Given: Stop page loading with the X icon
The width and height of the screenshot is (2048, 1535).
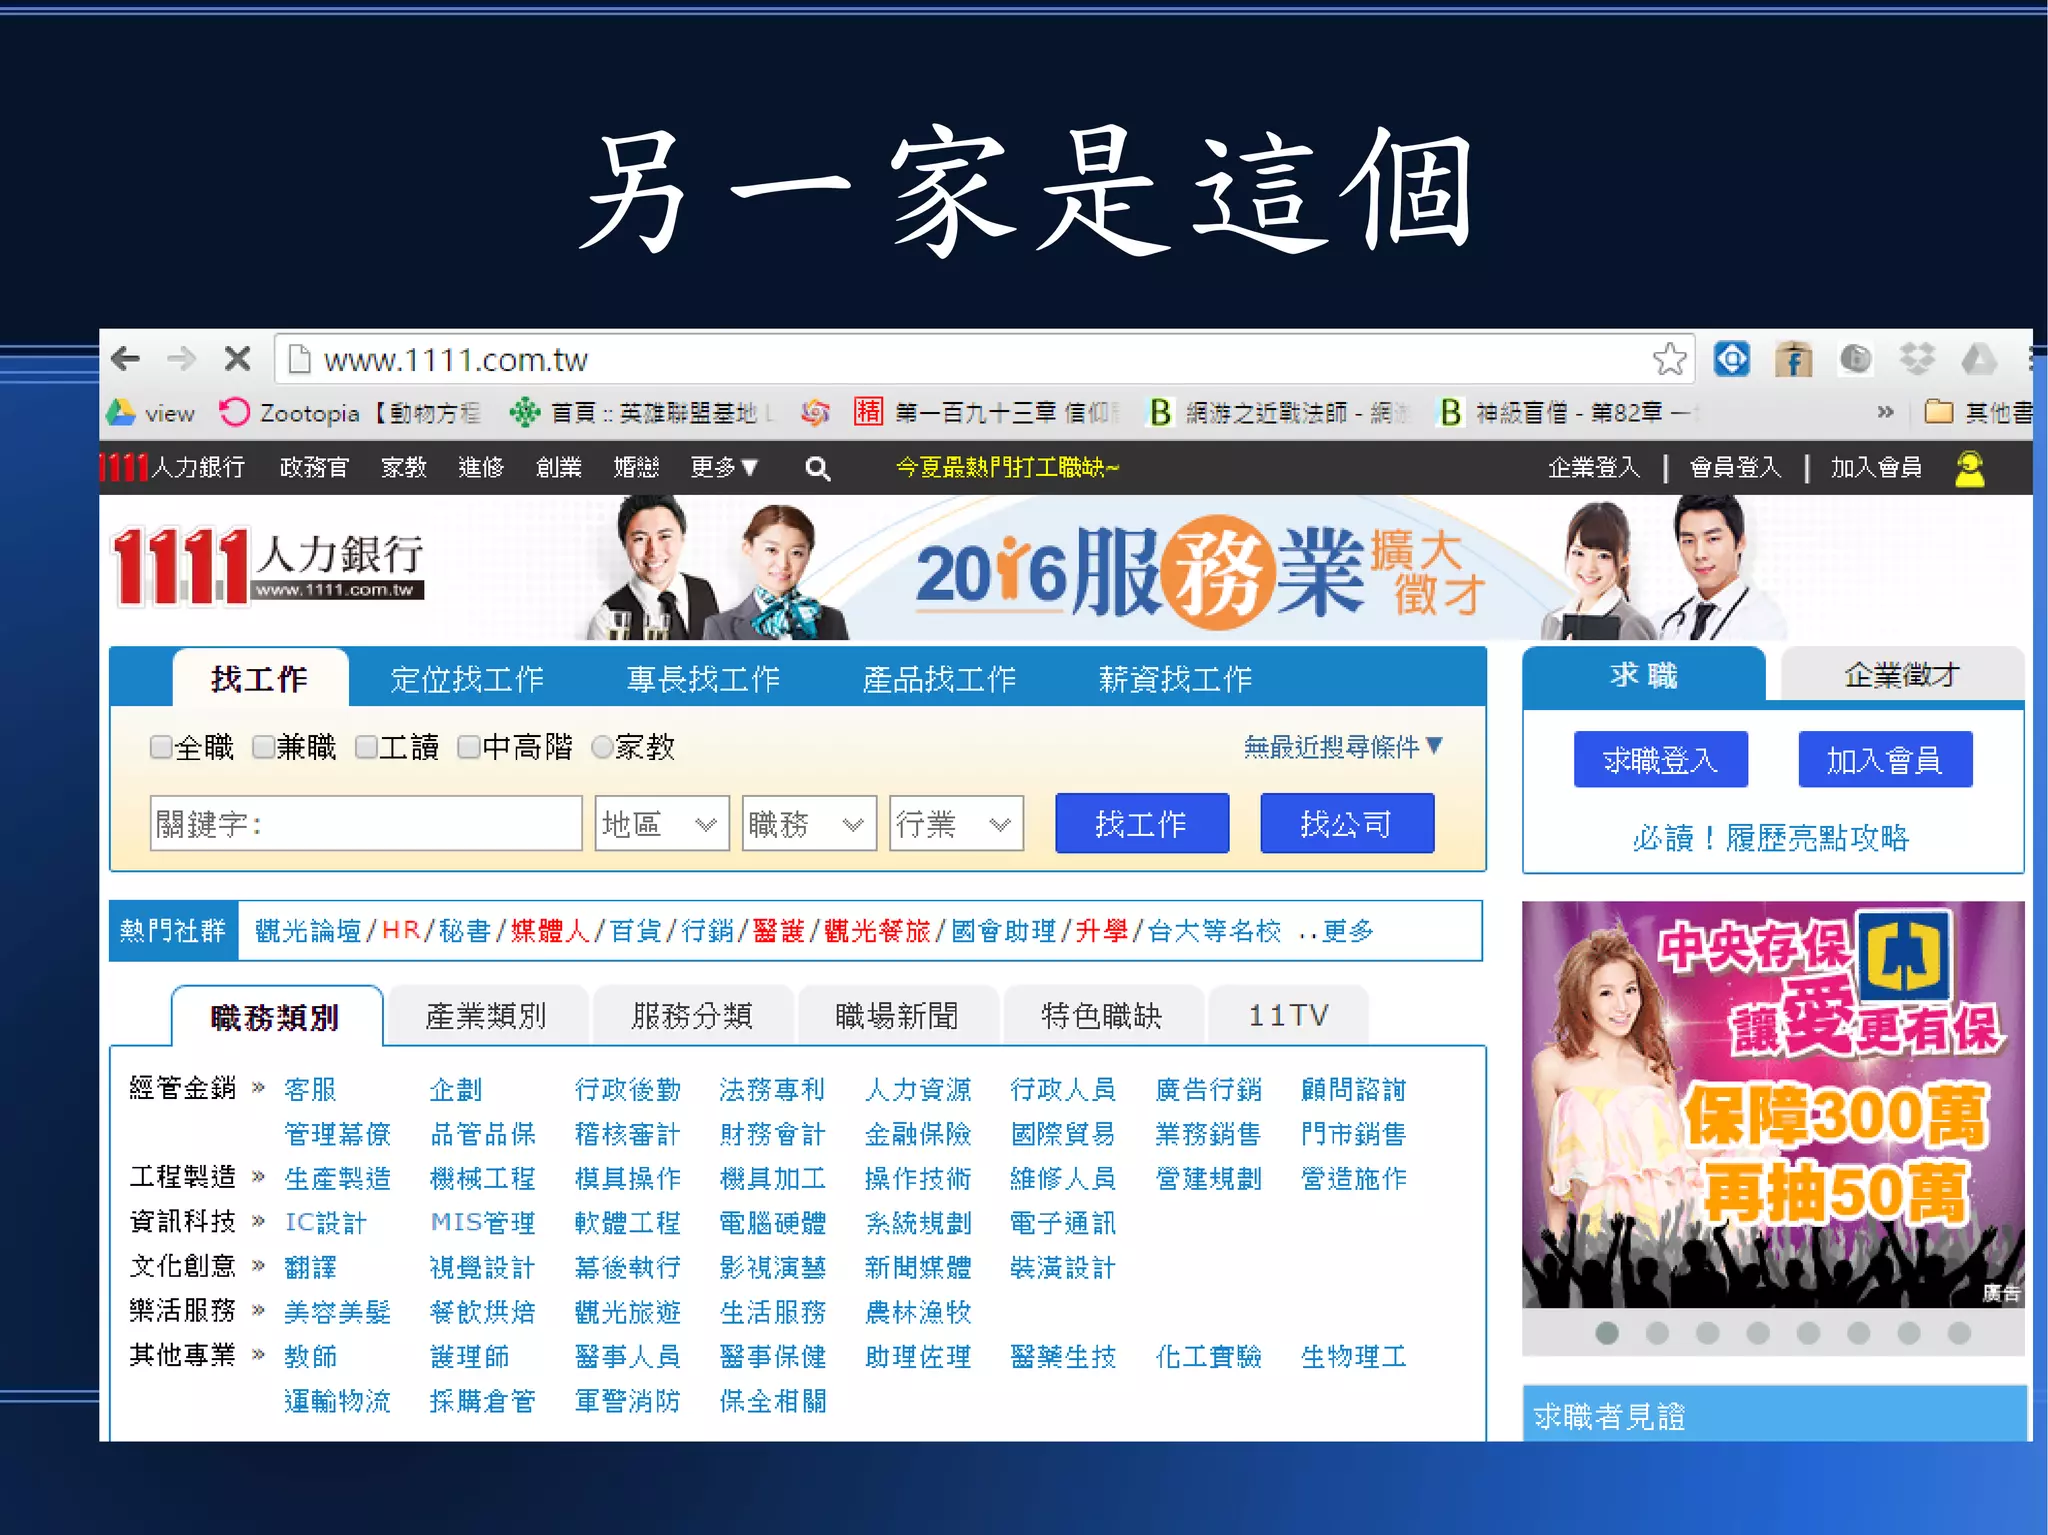Looking at the screenshot, I should pos(237,359).
